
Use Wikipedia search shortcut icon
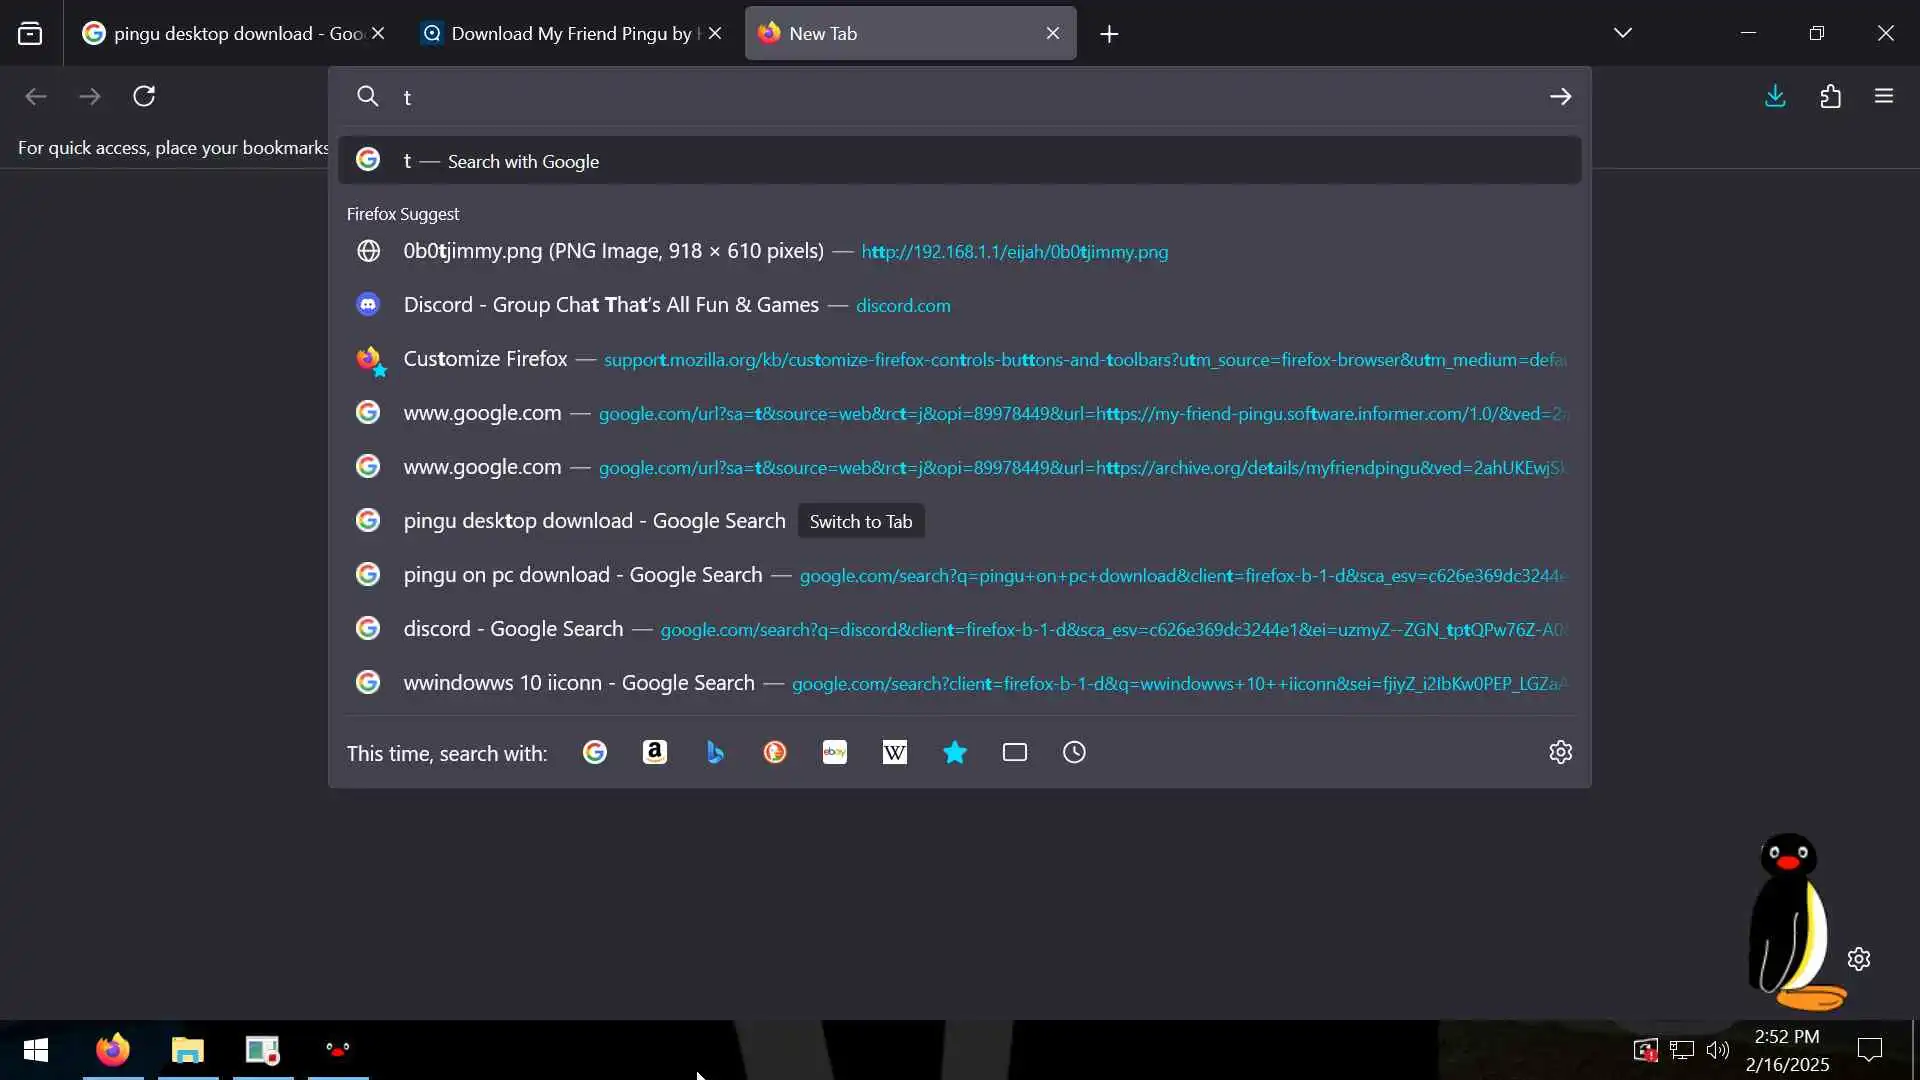click(894, 752)
